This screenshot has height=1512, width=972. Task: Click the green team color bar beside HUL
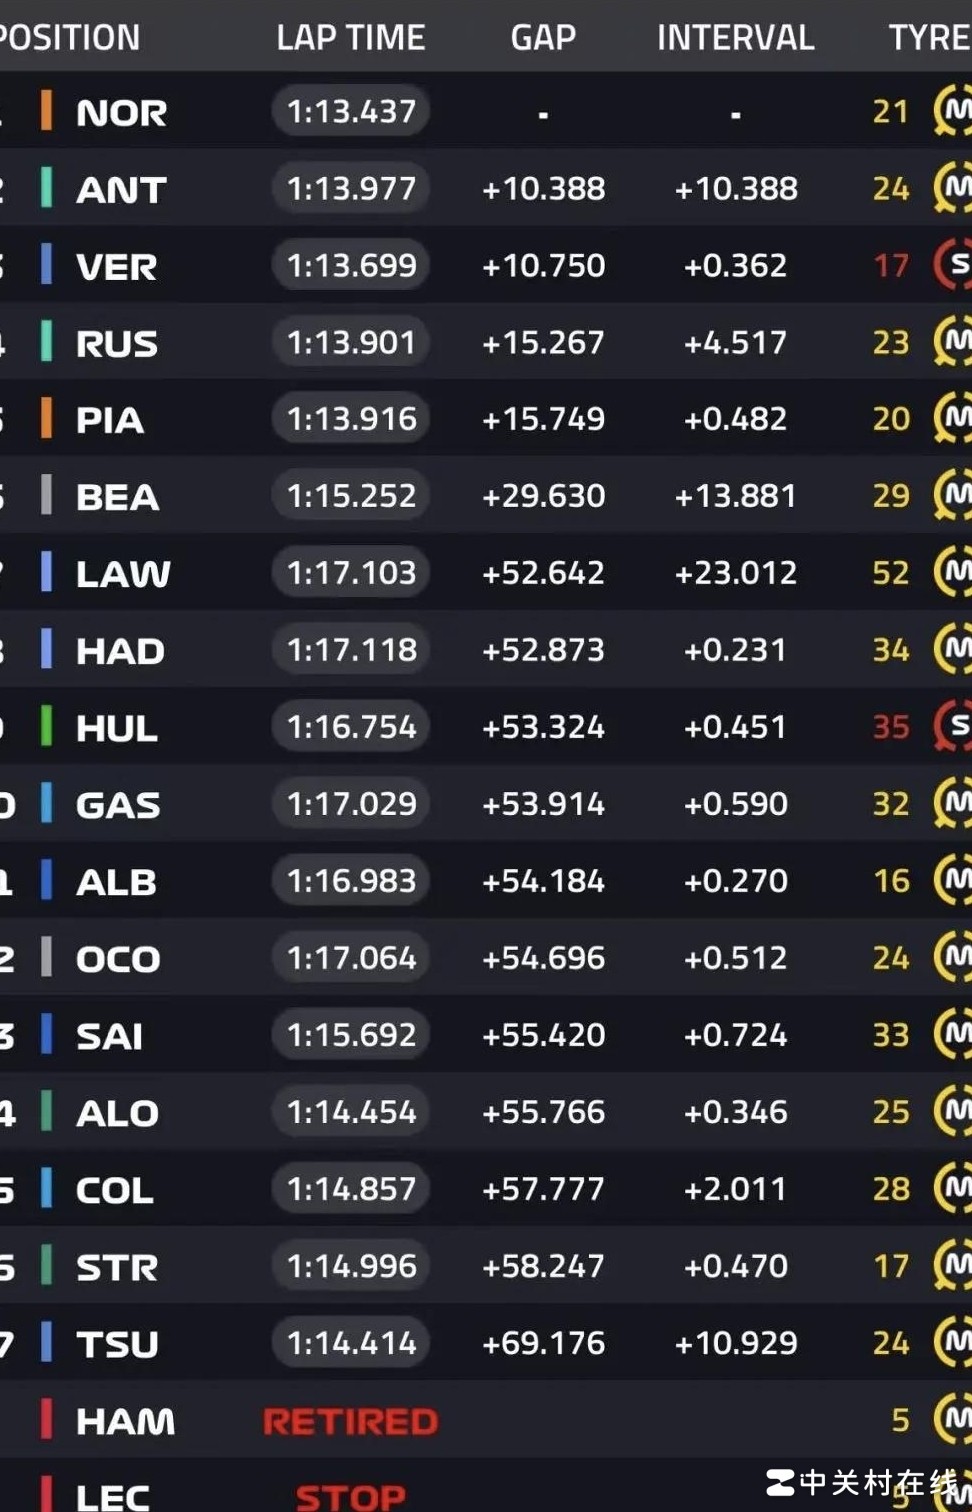[46, 726]
